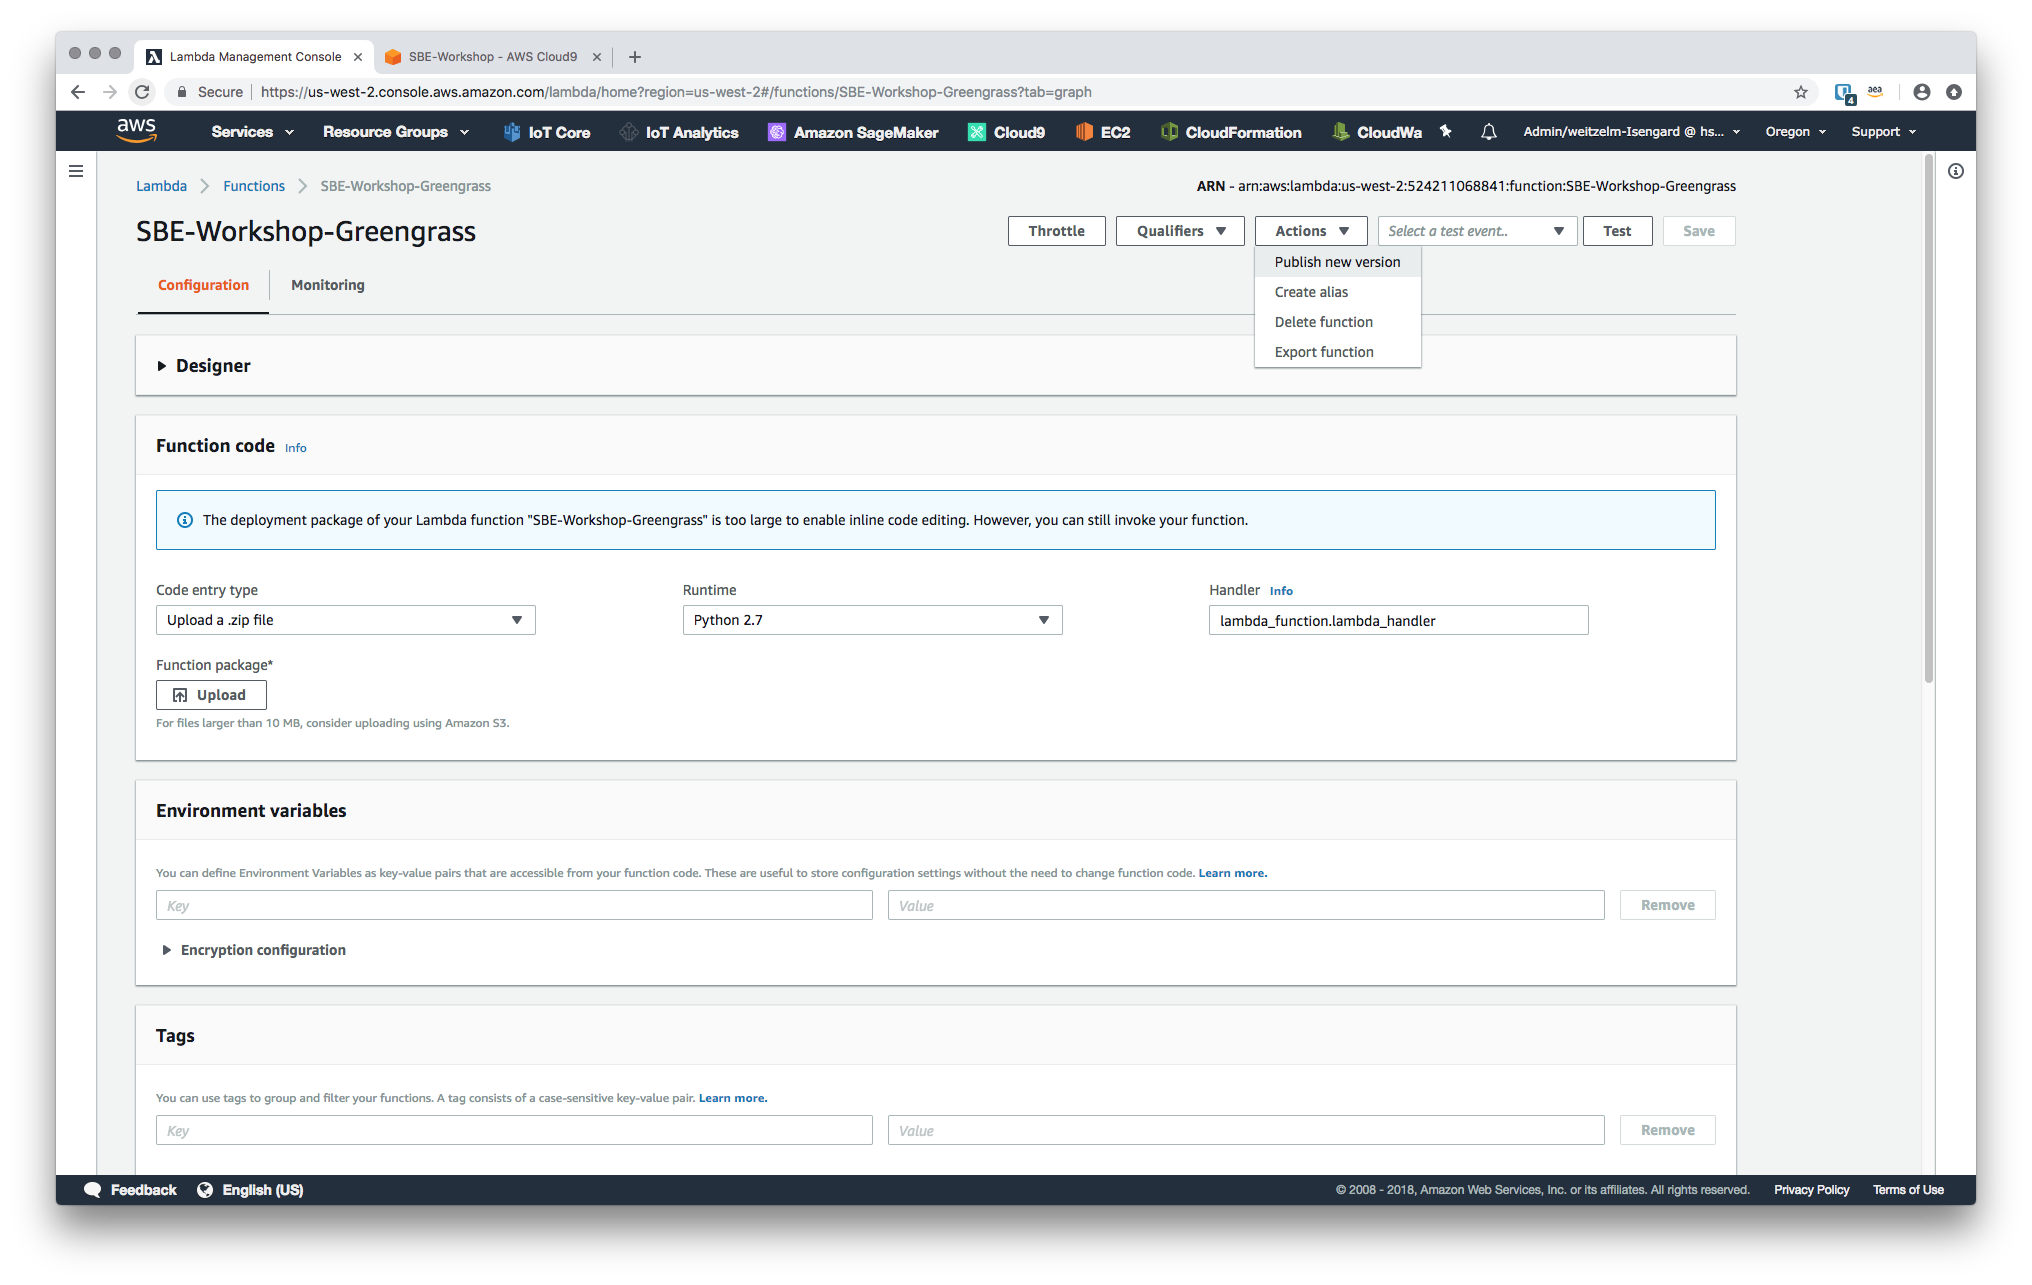Click the Throttle button
Screen dimensions: 2032x1285
point(1056,231)
